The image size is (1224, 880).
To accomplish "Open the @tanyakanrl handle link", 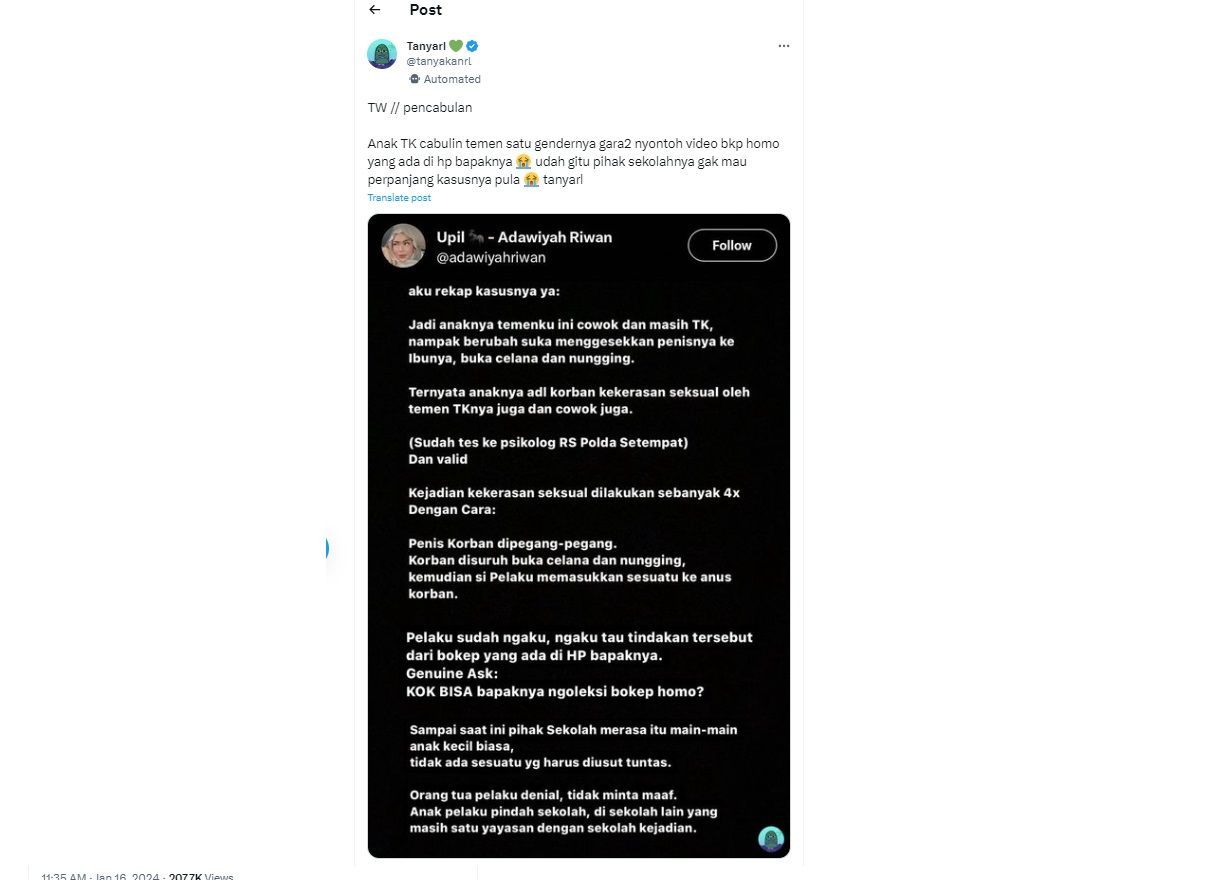I will [x=439, y=62].
